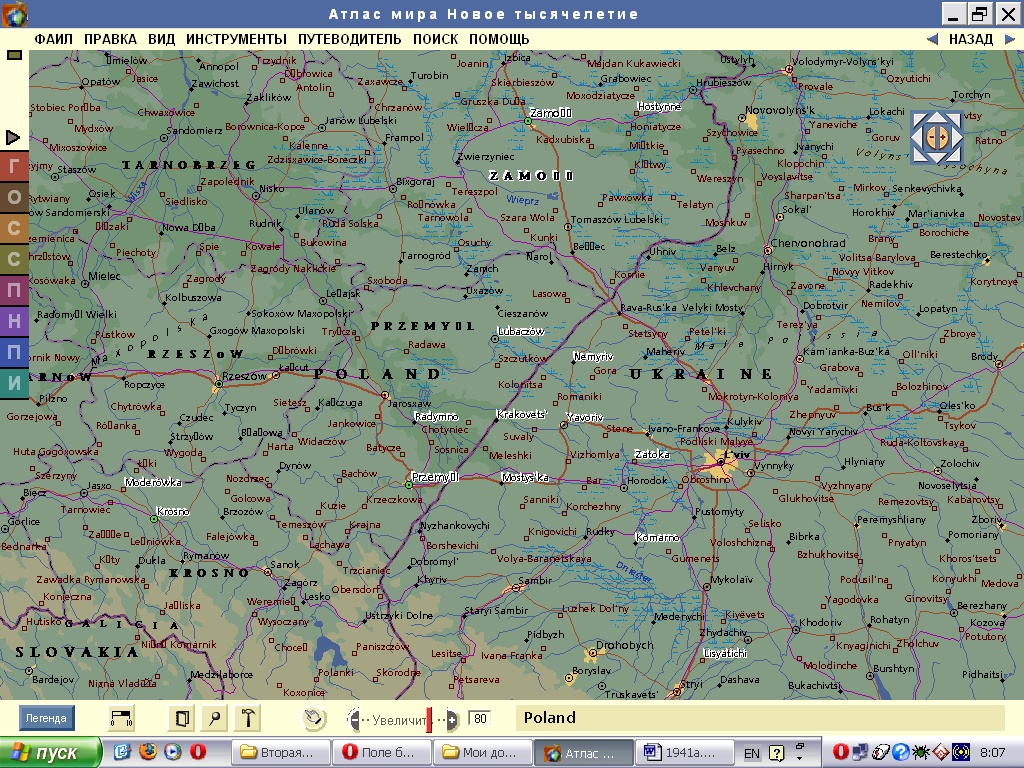Switch EN input language indicator
The width and height of the screenshot is (1024, 768).
click(x=752, y=753)
